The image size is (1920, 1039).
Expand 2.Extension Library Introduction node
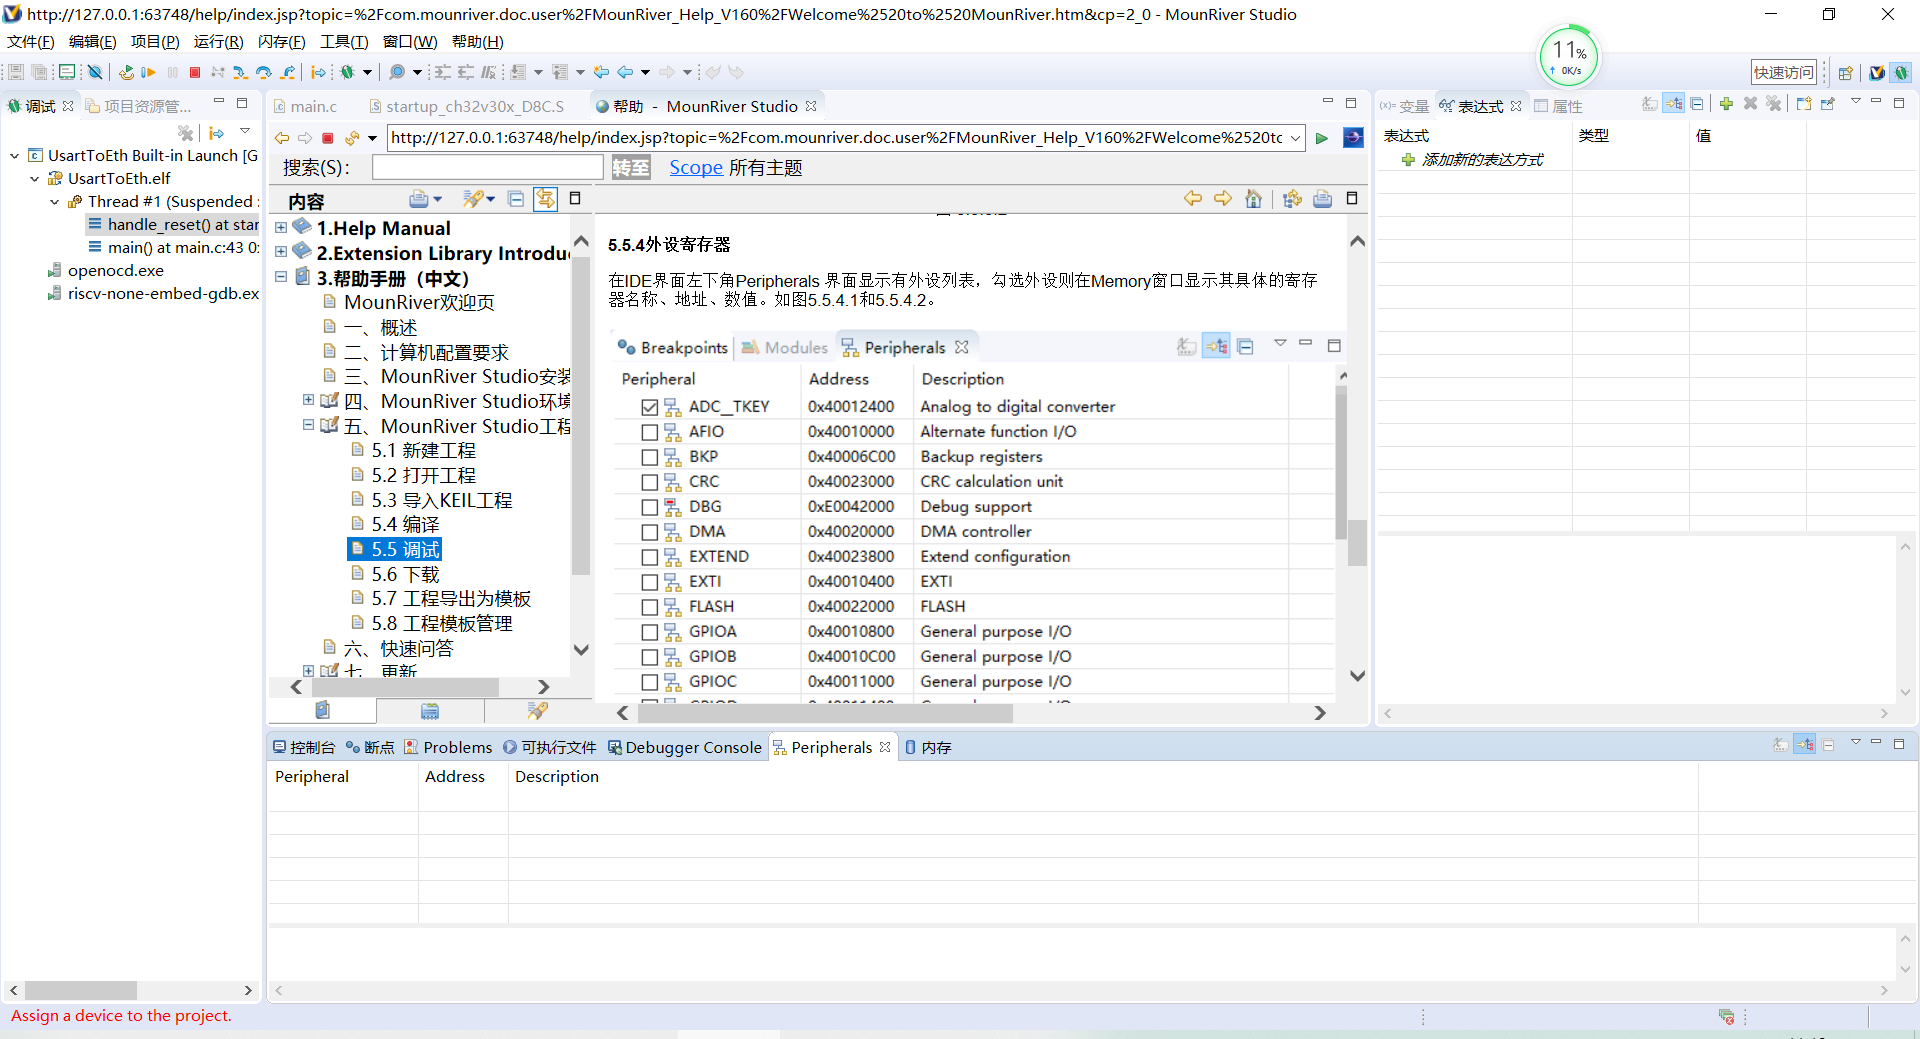(x=281, y=252)
